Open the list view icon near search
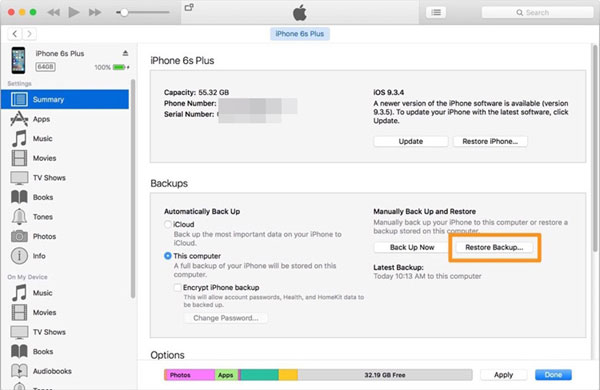This screenshot has height=390, width=600. tap(436, 13)
